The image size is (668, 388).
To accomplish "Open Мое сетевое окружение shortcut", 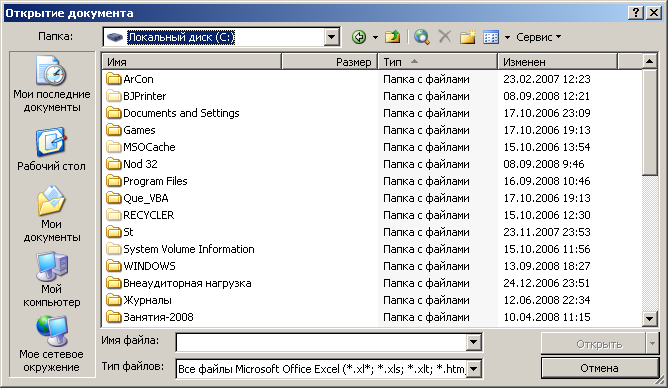I will tap(52, 344).
